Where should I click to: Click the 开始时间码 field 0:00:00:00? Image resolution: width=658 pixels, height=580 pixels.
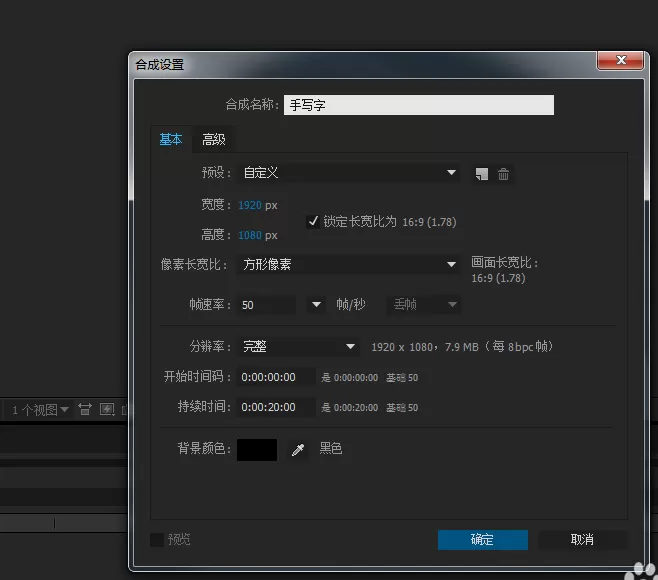pyautogui.click(x=276, y=377)
